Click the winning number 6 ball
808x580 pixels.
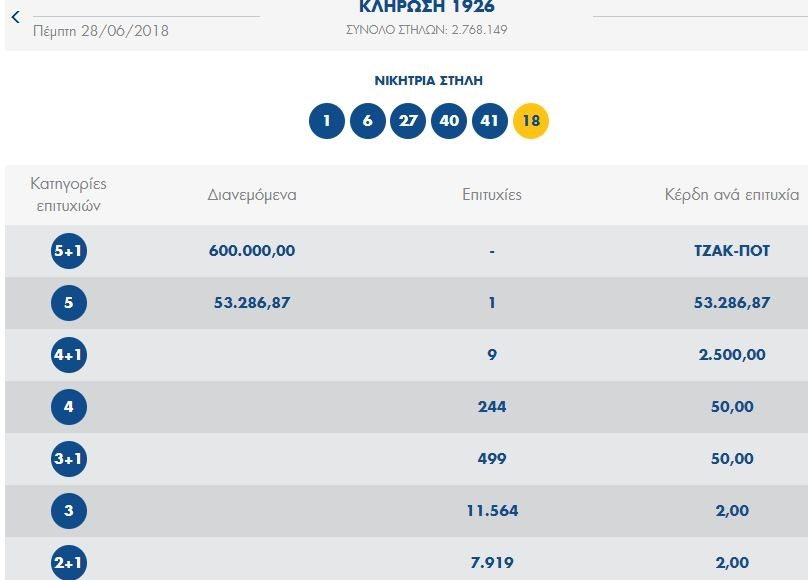(368, 122)
